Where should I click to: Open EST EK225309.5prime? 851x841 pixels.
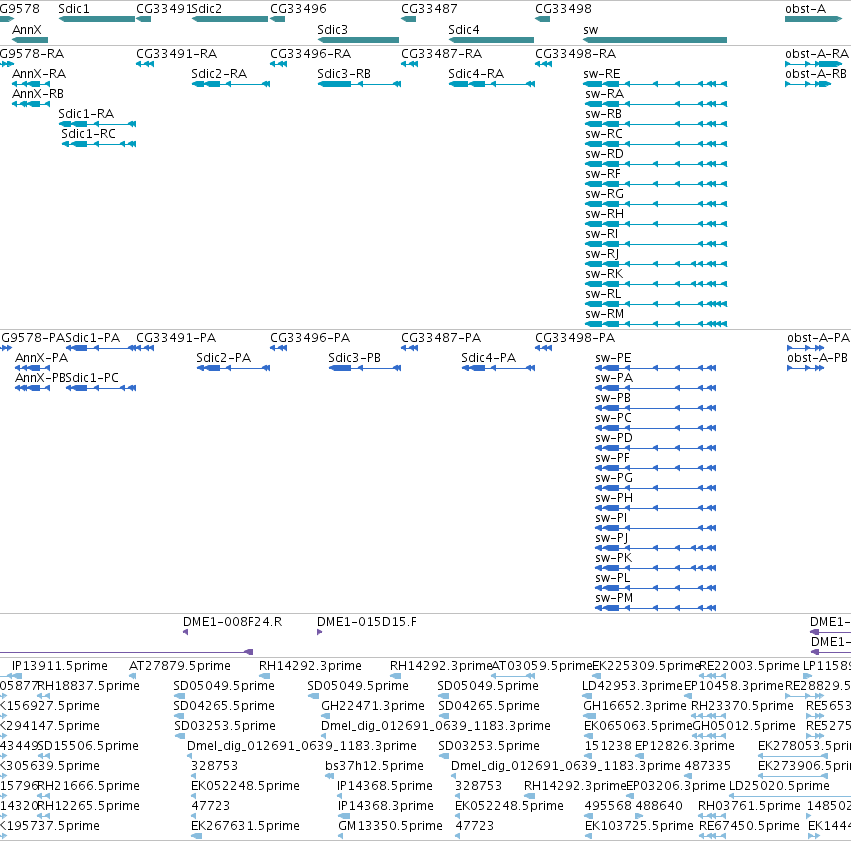pyautogui.click(x=646, y=666)
